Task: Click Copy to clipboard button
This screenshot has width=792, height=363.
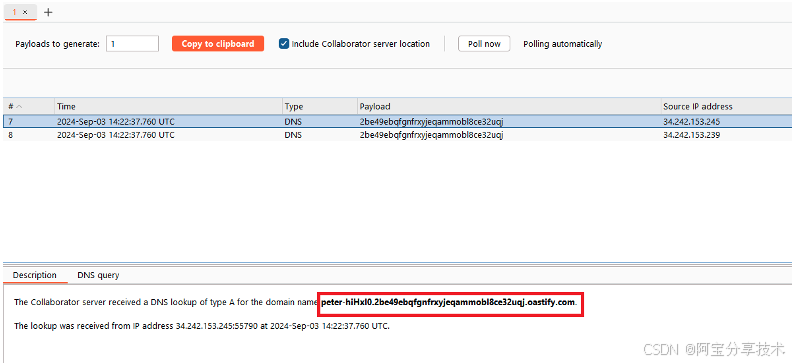Action: 218,44
